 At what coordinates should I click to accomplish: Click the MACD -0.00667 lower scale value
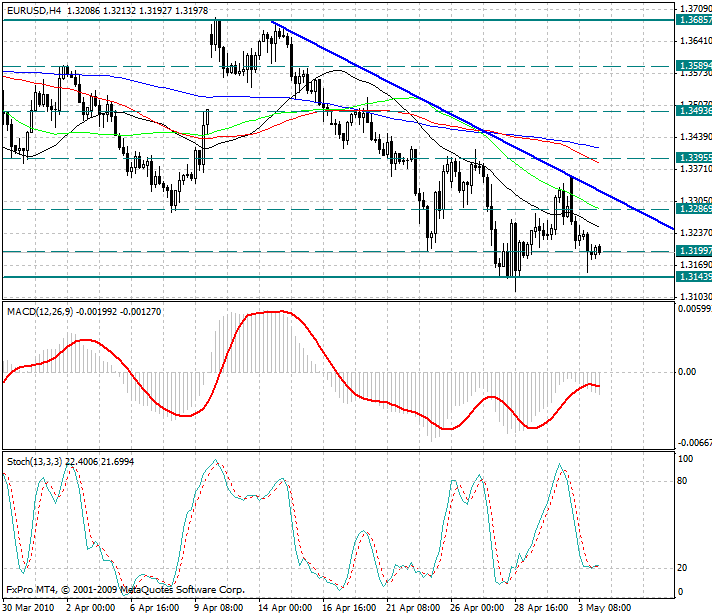click(695, 443)
